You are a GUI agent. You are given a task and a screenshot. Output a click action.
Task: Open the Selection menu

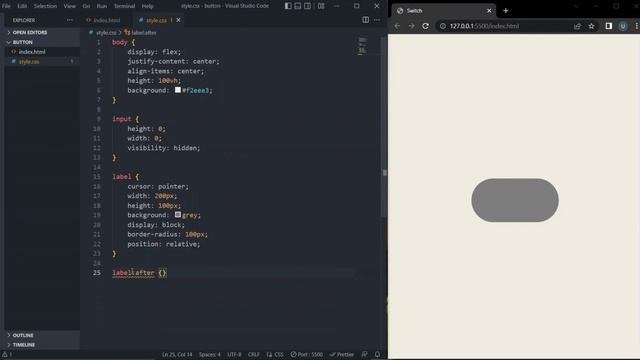pyautogui.click(x=45, y=6)
